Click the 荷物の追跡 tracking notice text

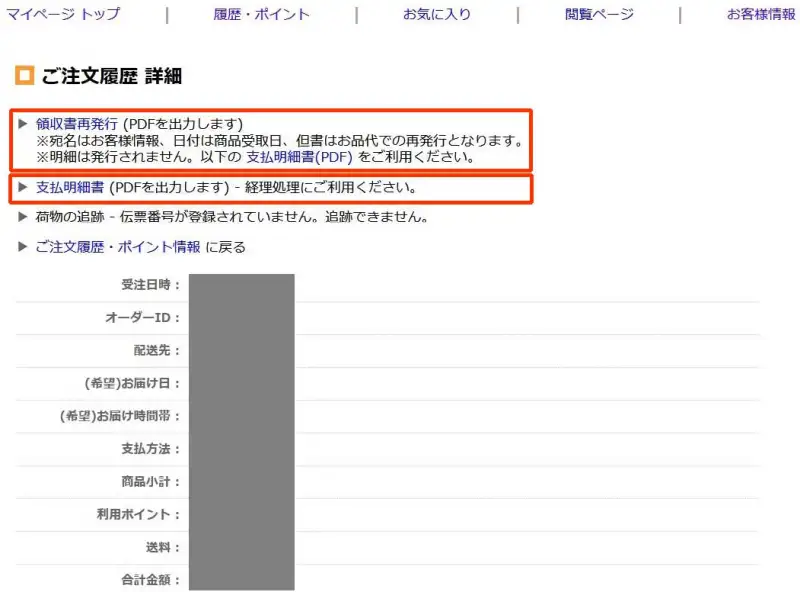[x=232, y=217]
